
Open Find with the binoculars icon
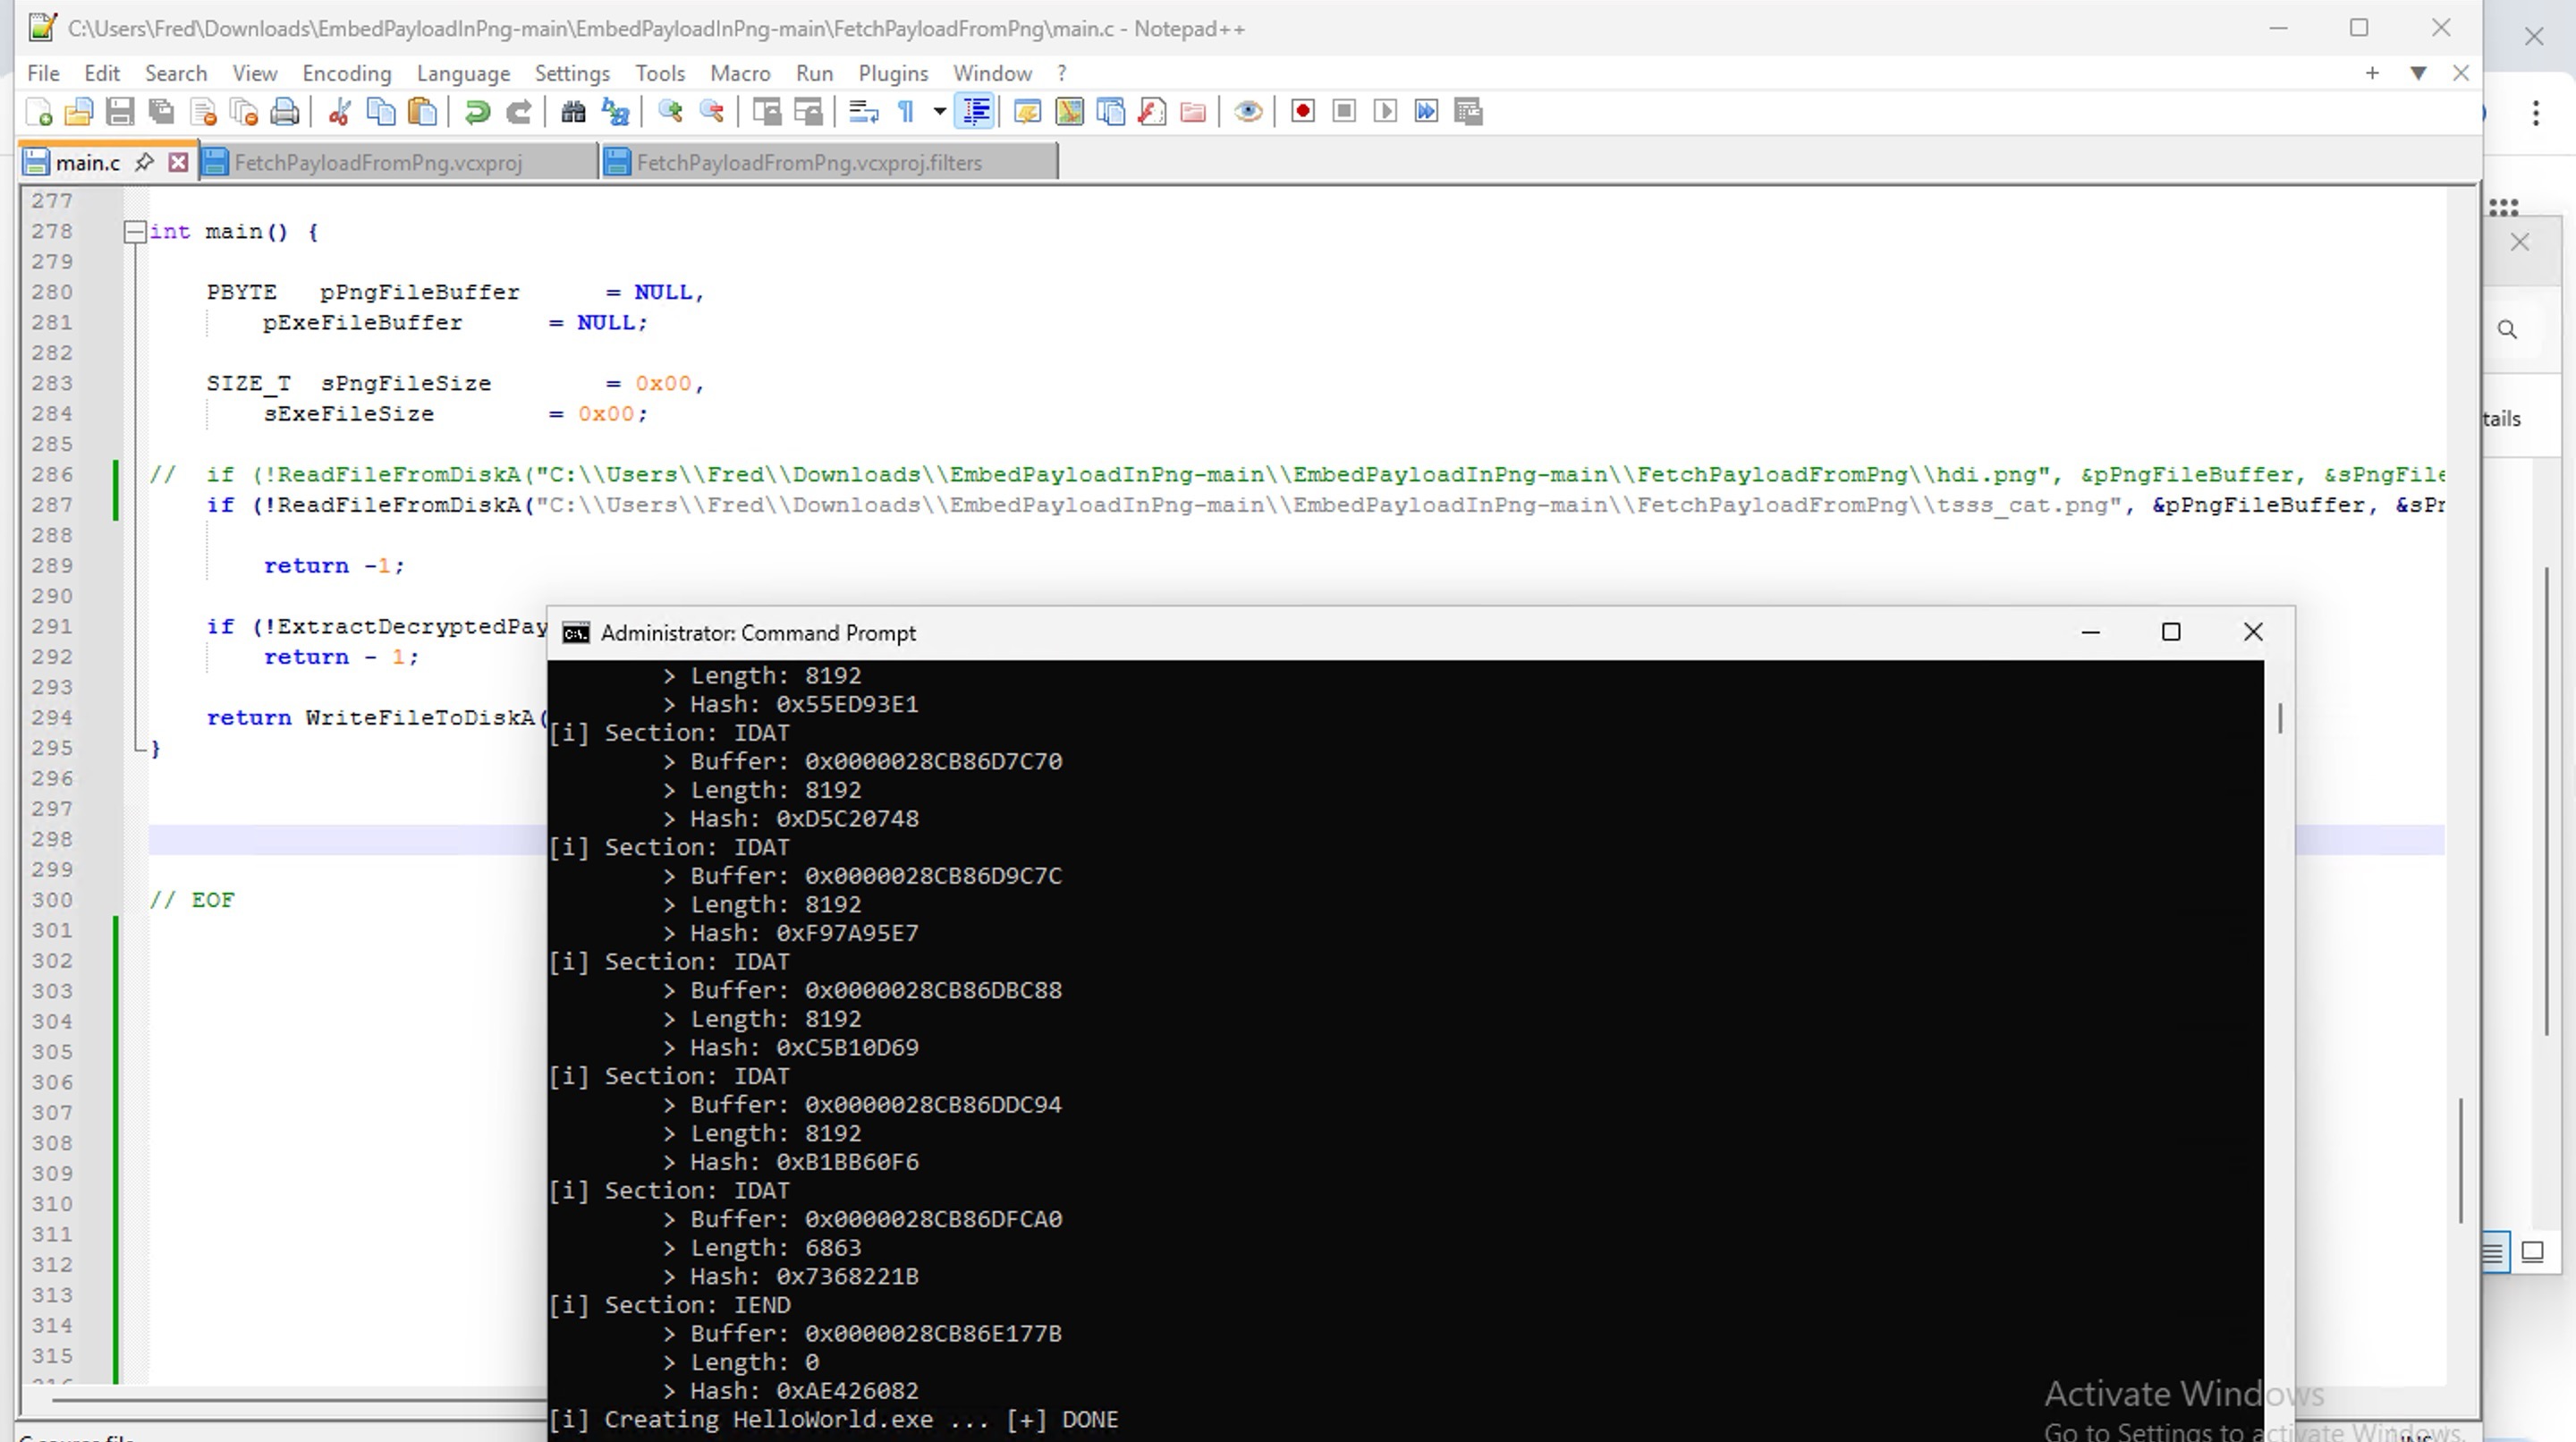pos(573,111)
